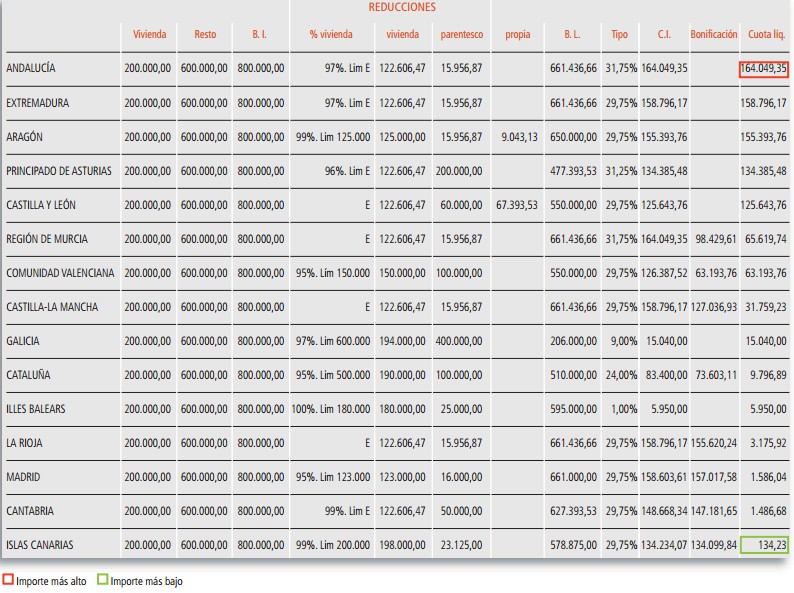794x593 pixels.
Task: Click the COMUNIDAD VALENCIANA row label
Action: [60, 273]
